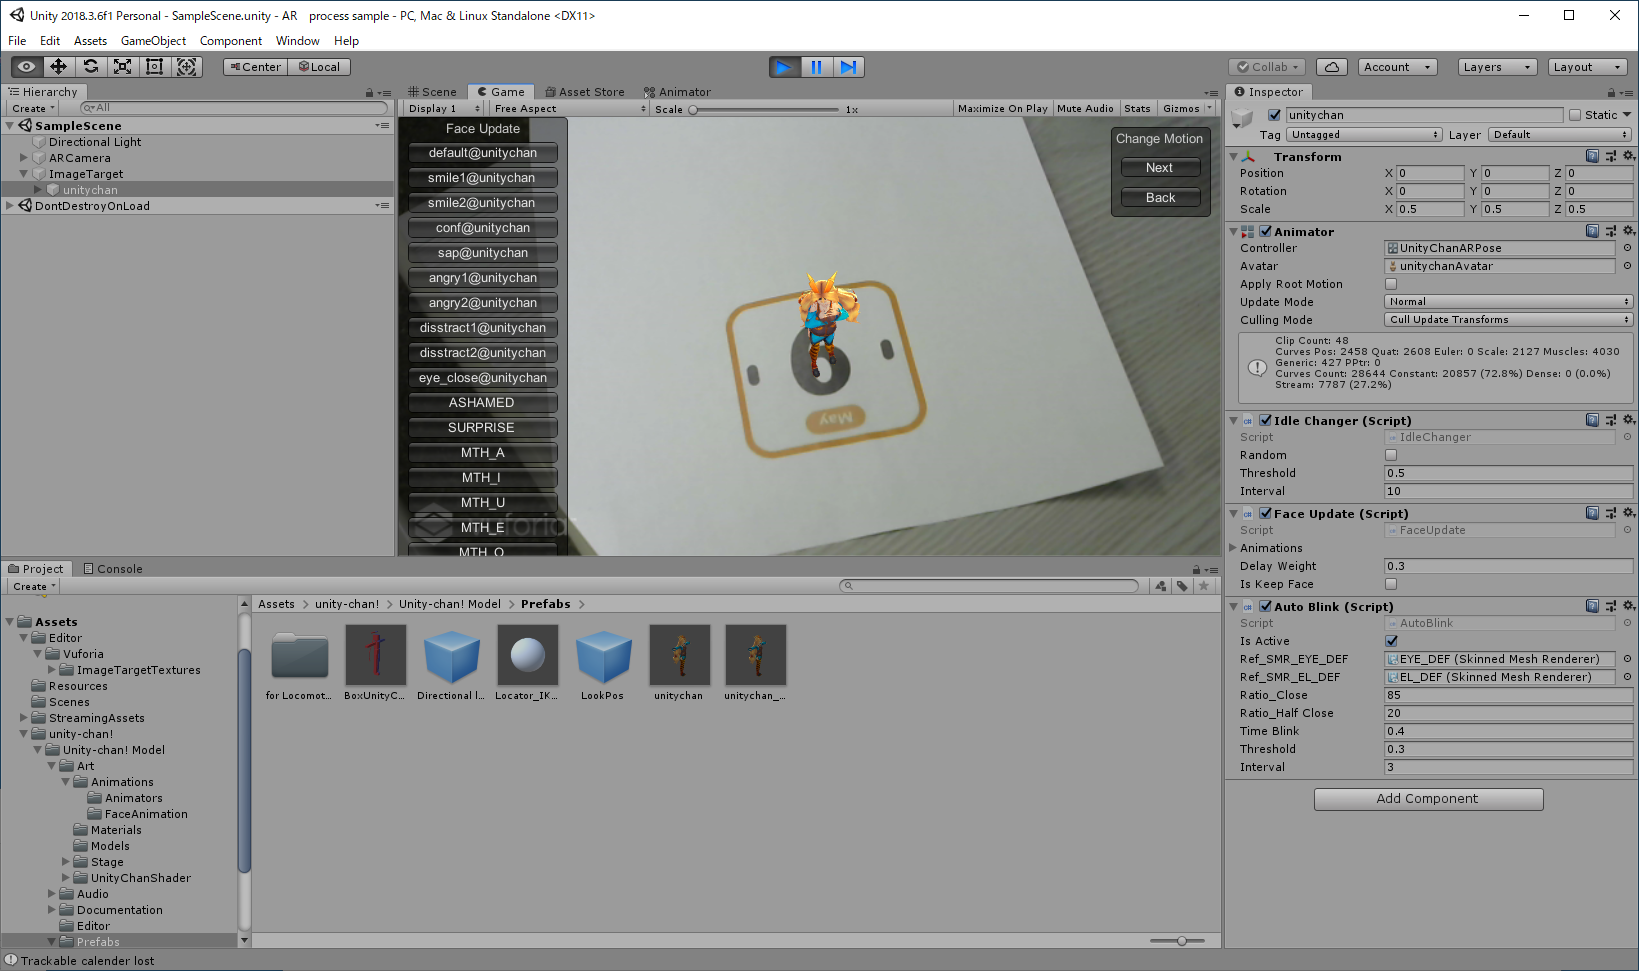Open the Tag dropdown Untagged
The width and height of the screenshot is (1639, 971).
point(1364,134)
